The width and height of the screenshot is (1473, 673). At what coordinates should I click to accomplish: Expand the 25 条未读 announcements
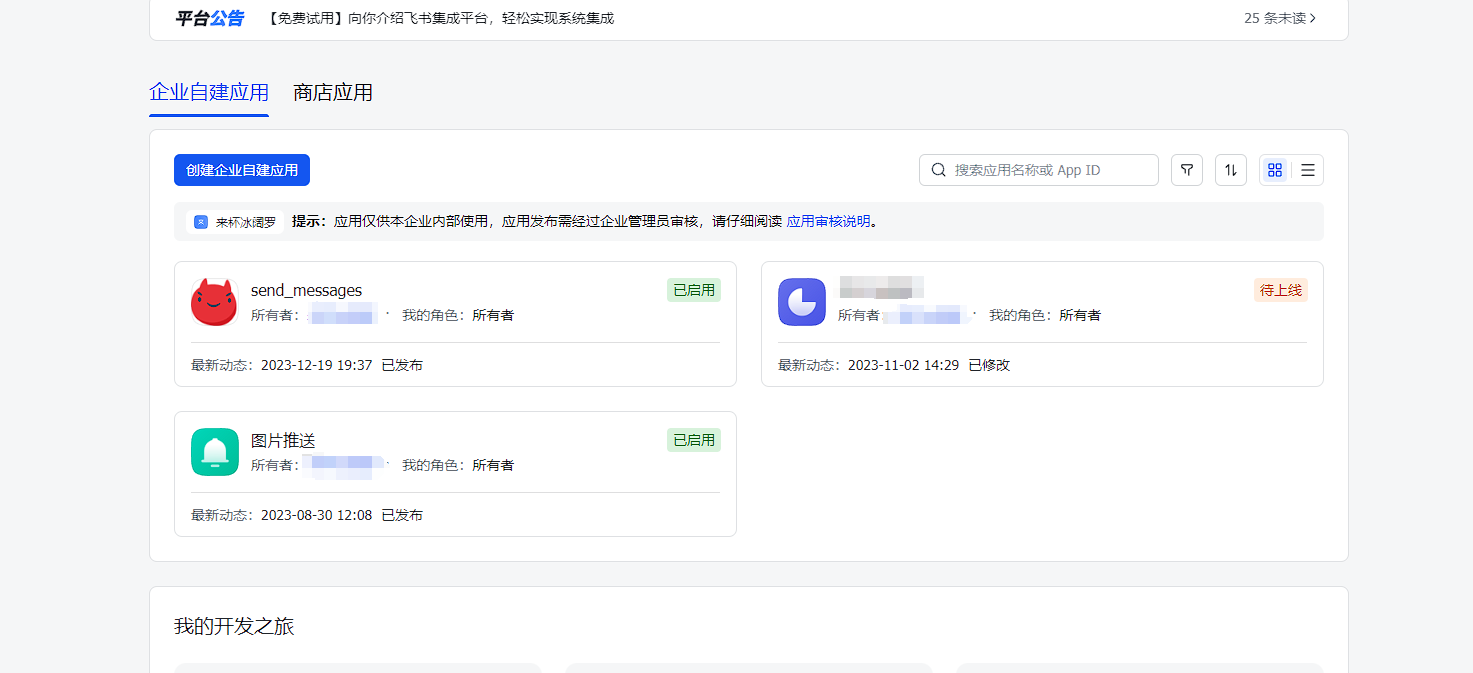1280,18
